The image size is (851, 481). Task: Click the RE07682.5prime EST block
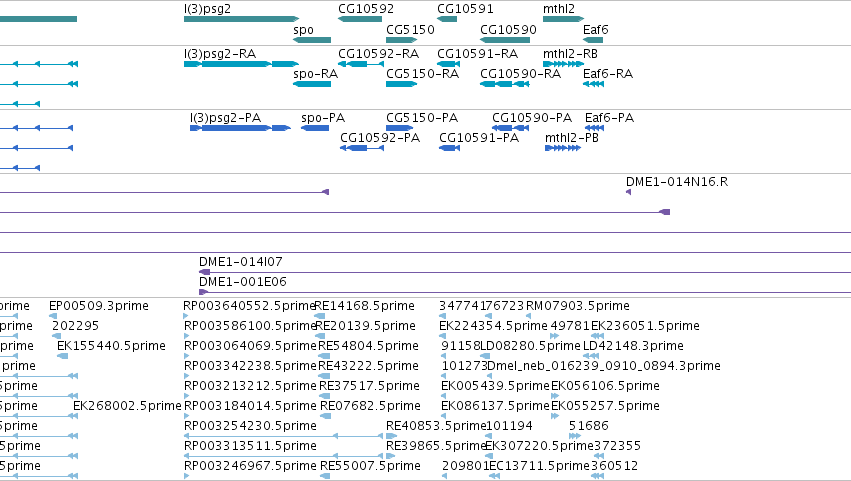coord(326,416)
